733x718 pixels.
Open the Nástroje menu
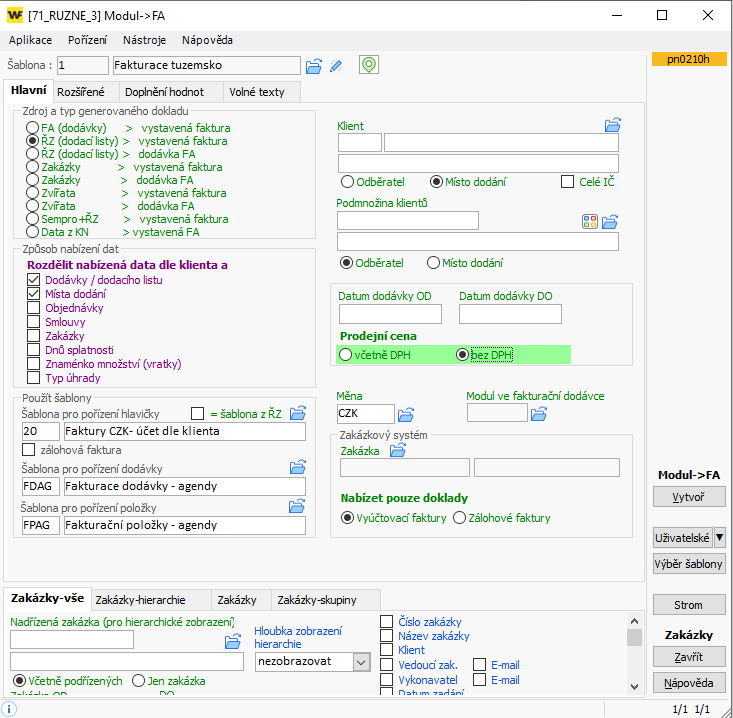[x=144, y=40]
